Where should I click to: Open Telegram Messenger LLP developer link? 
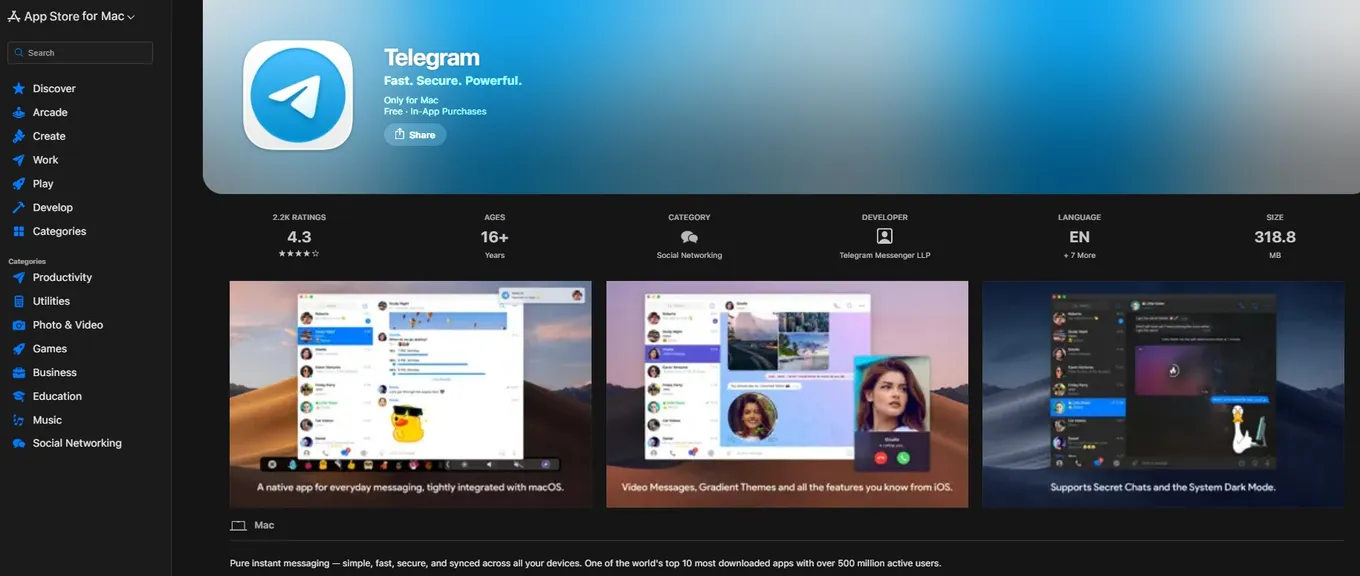pos(885,256)
